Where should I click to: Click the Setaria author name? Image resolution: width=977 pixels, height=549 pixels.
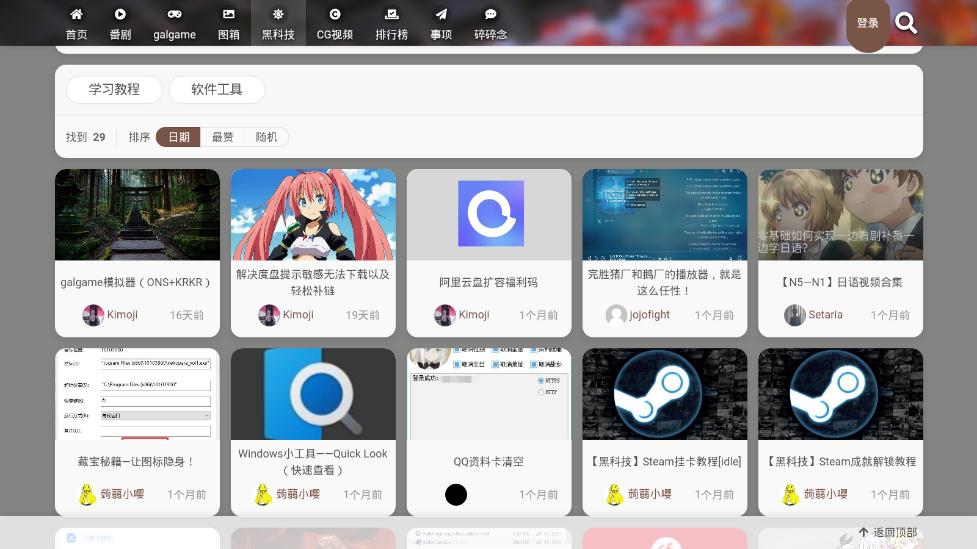click(x=826, y=315)
